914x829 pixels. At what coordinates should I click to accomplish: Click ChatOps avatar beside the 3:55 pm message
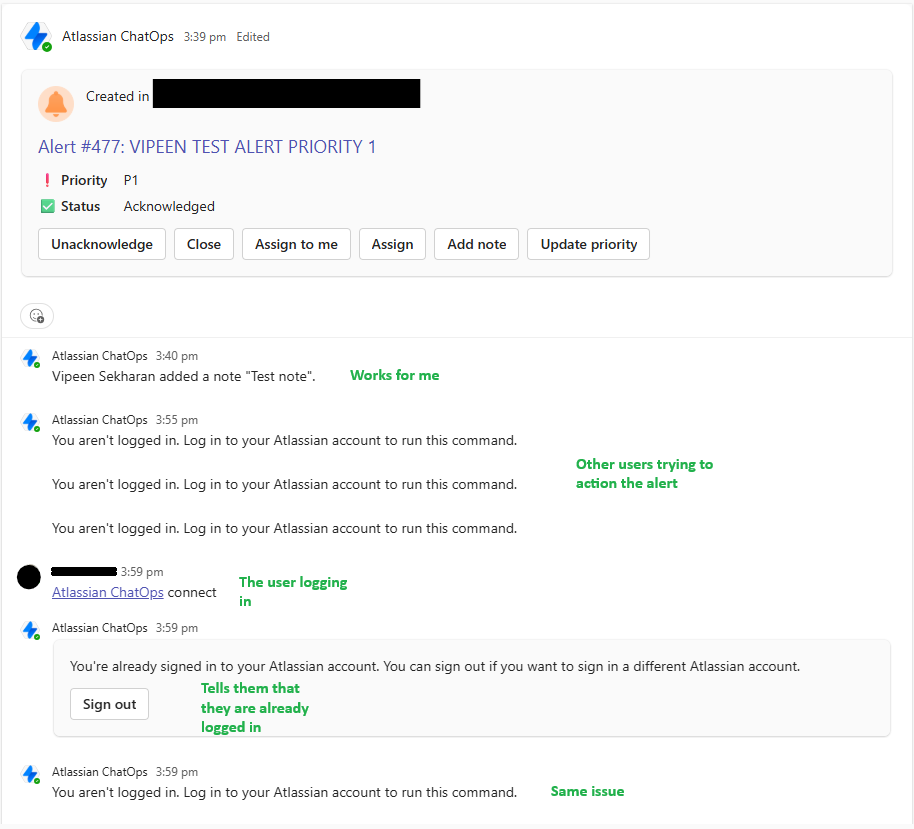[x=31, y=422]
